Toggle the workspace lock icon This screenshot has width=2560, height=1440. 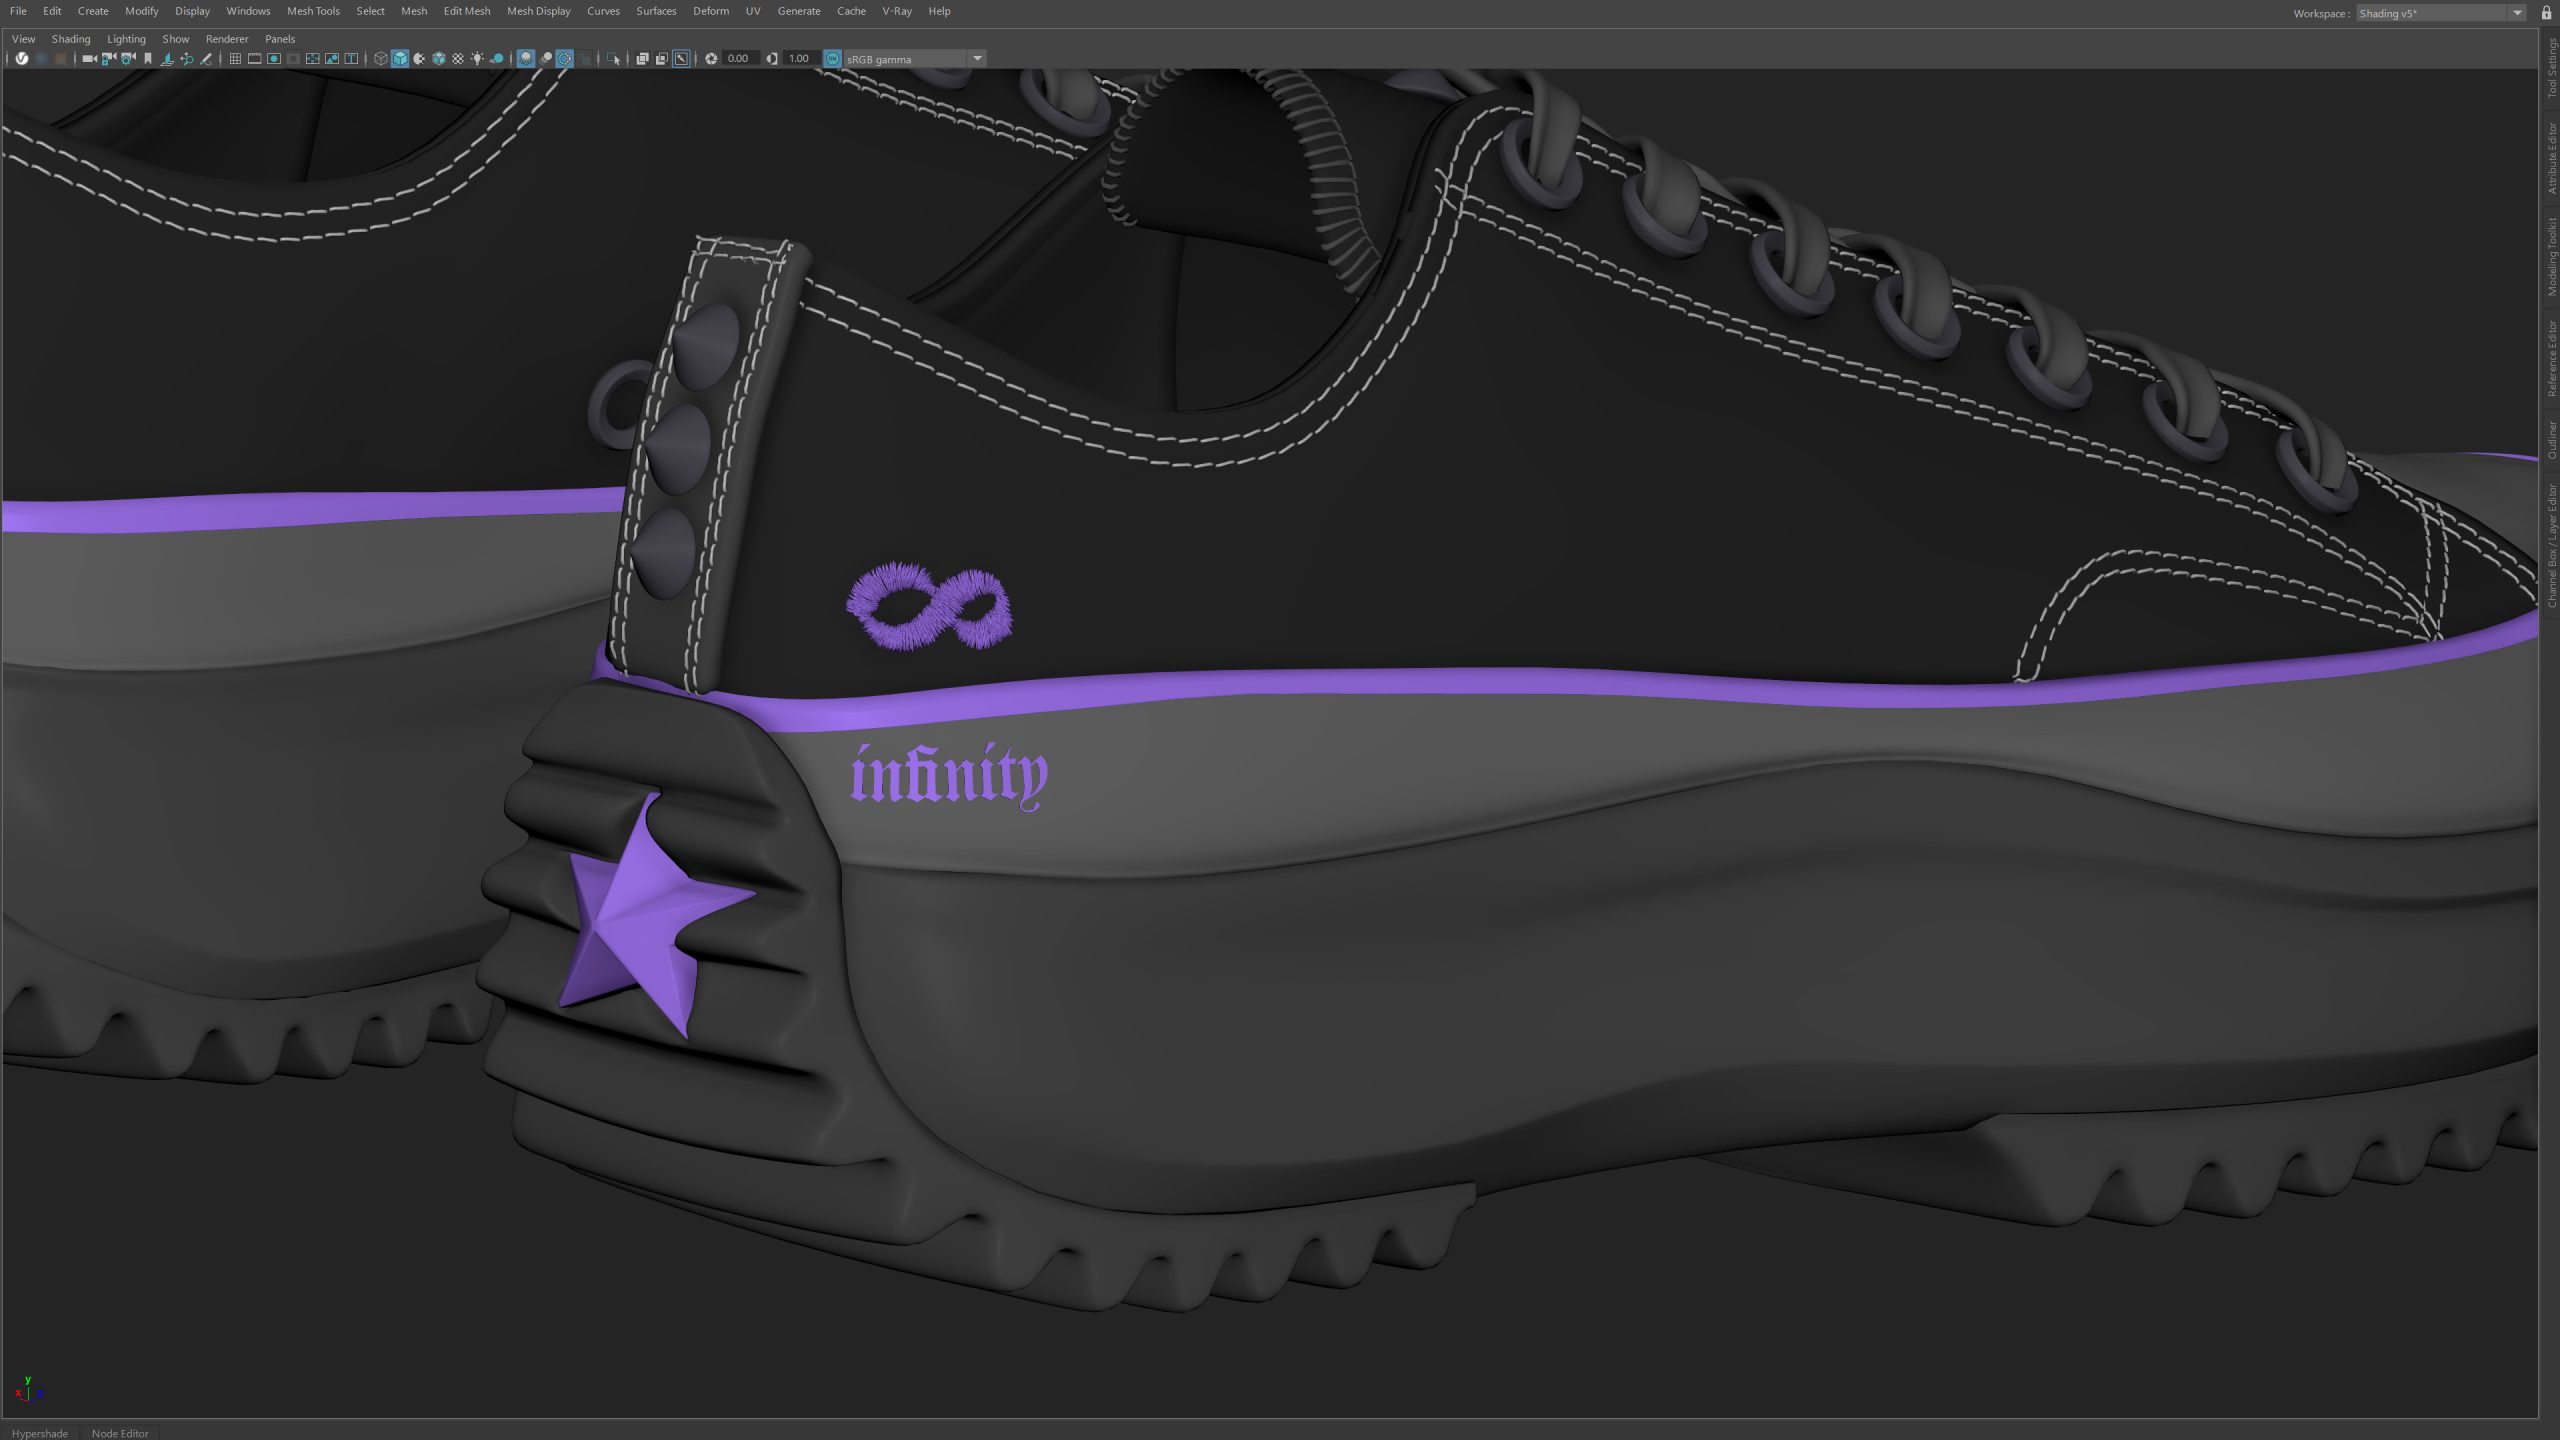[2546, 13]
